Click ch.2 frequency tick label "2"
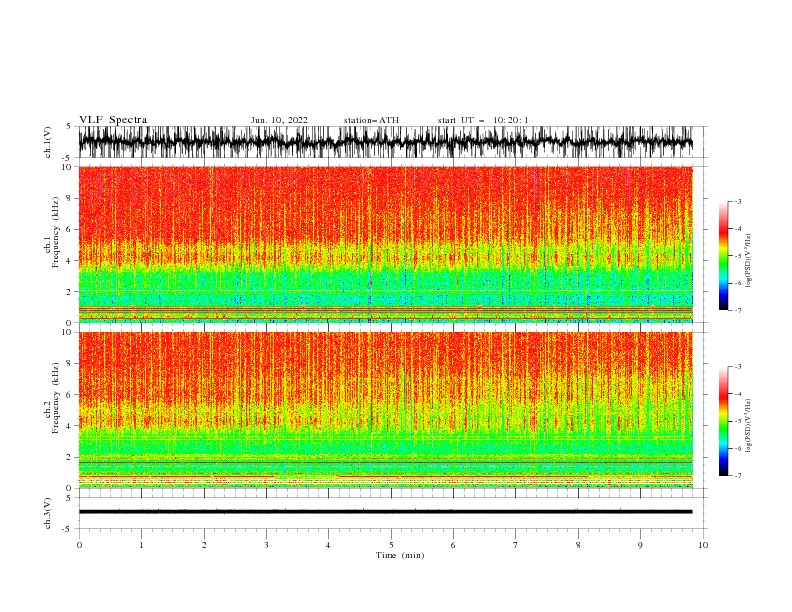Viewport: 792px width, 612px height. [x=69, y=457]
